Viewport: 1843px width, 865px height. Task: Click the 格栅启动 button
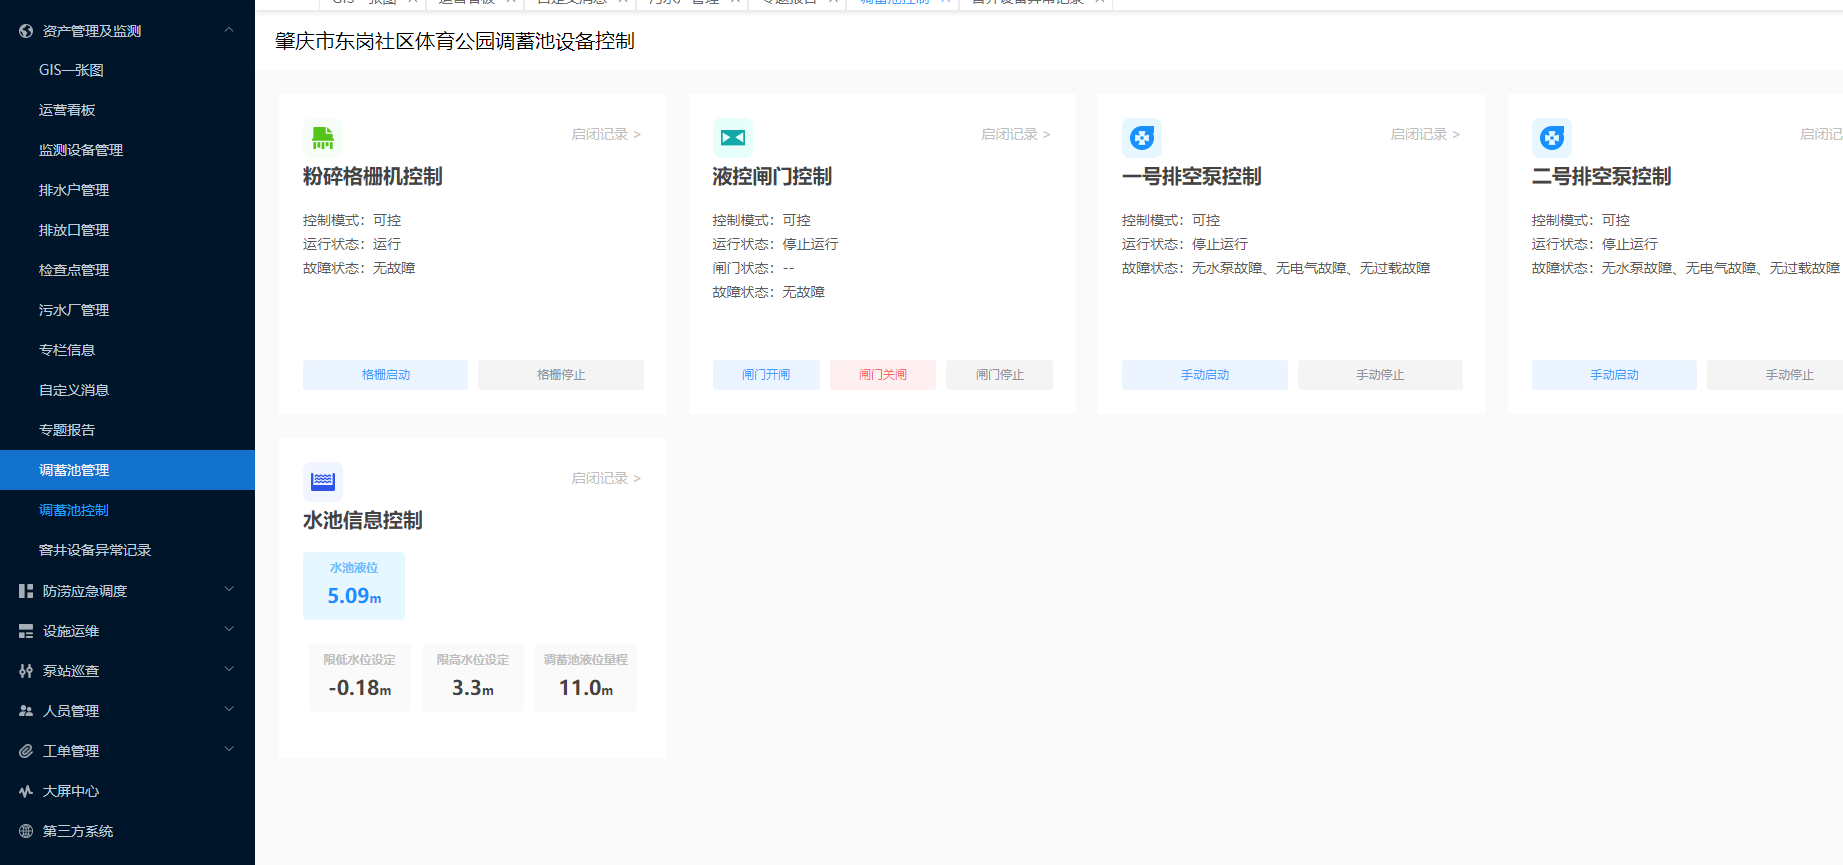coord(385,375)
